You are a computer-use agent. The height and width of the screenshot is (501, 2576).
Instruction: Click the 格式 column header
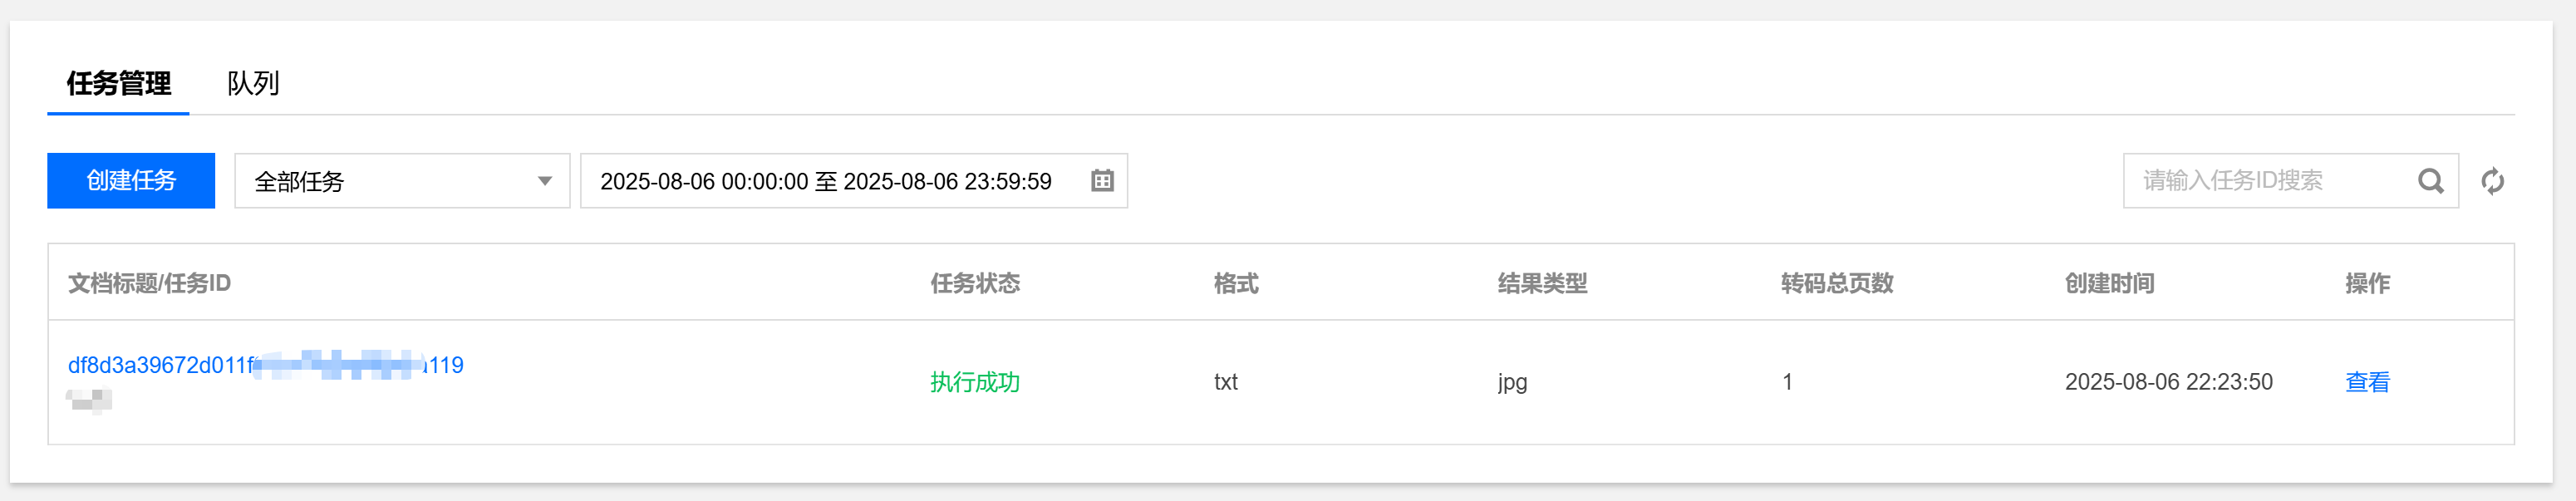click(1236, 283)
